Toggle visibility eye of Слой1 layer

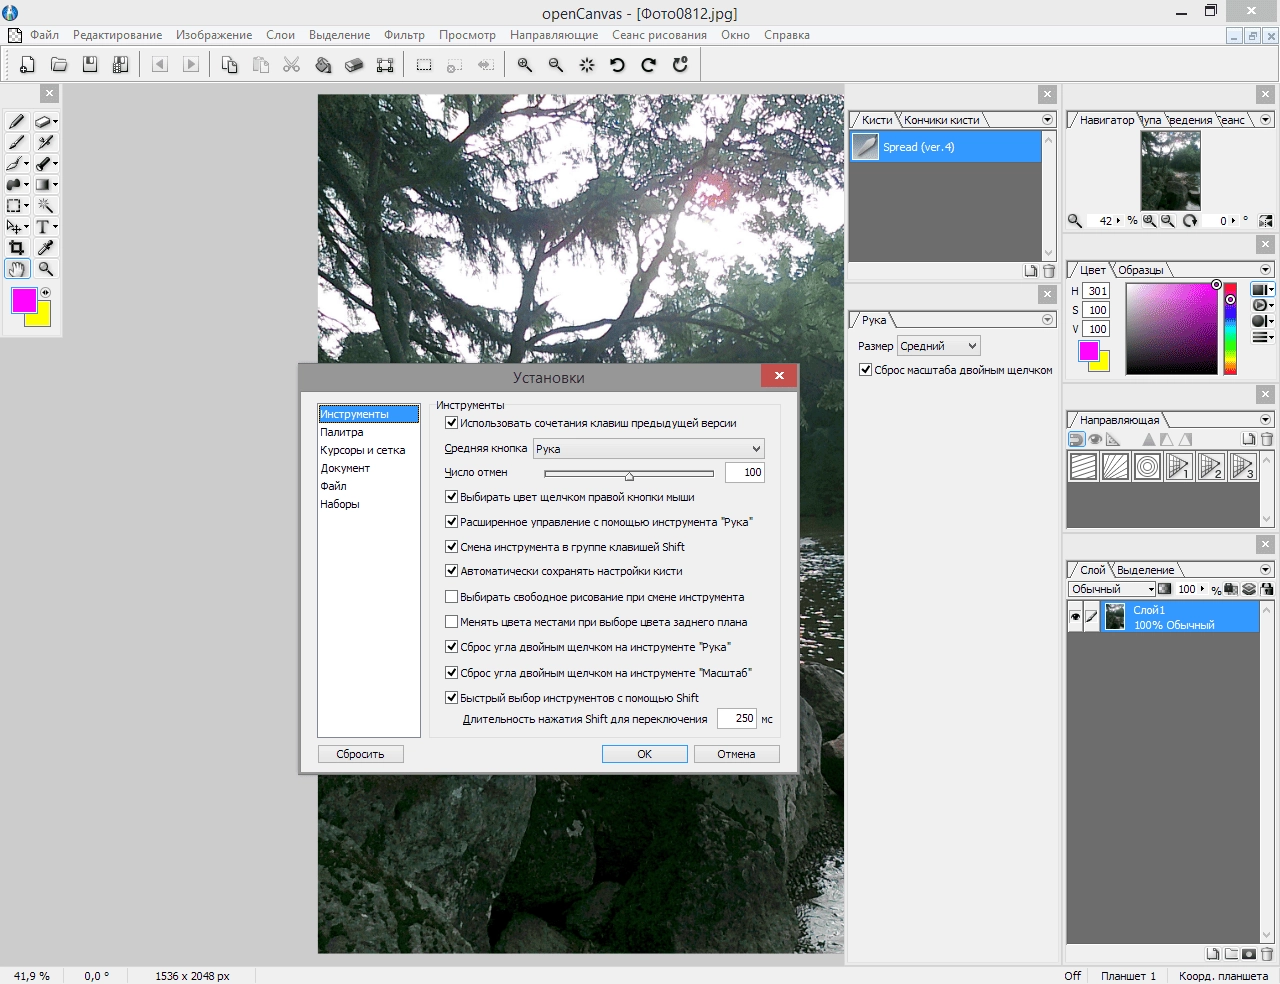pos(1075,617)
